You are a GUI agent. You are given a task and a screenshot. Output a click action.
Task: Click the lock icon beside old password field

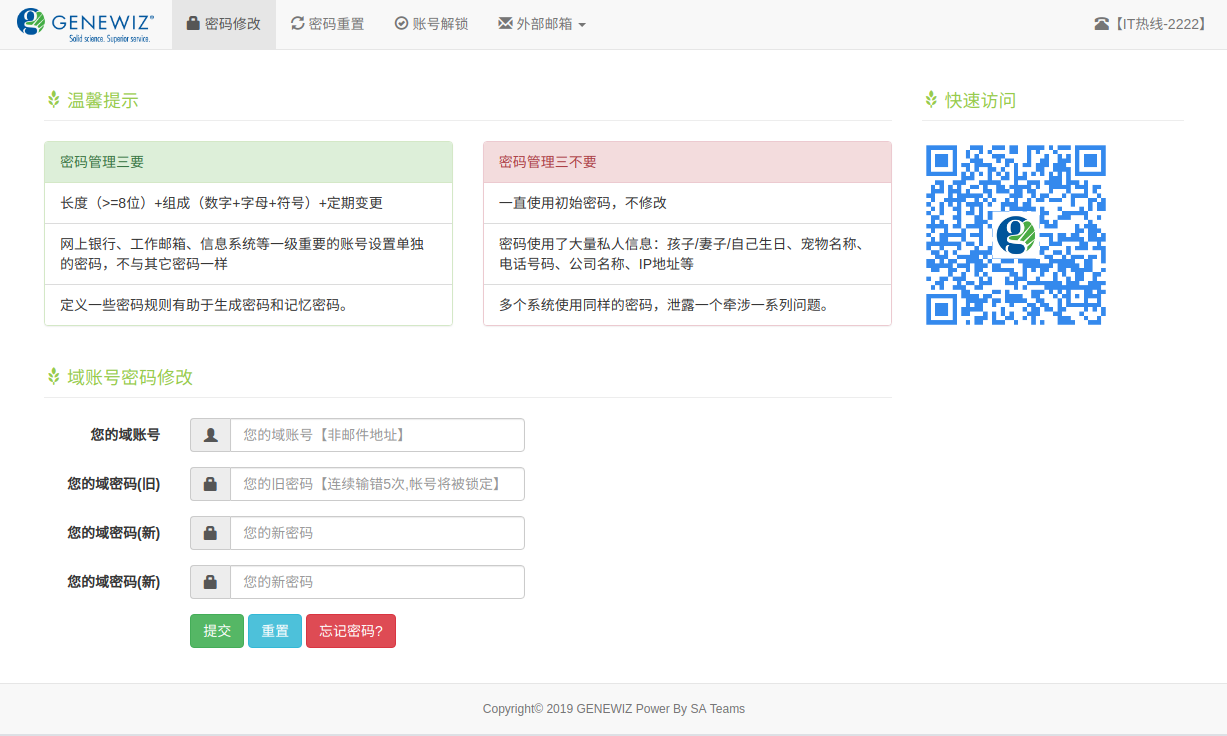coord(211,484)
